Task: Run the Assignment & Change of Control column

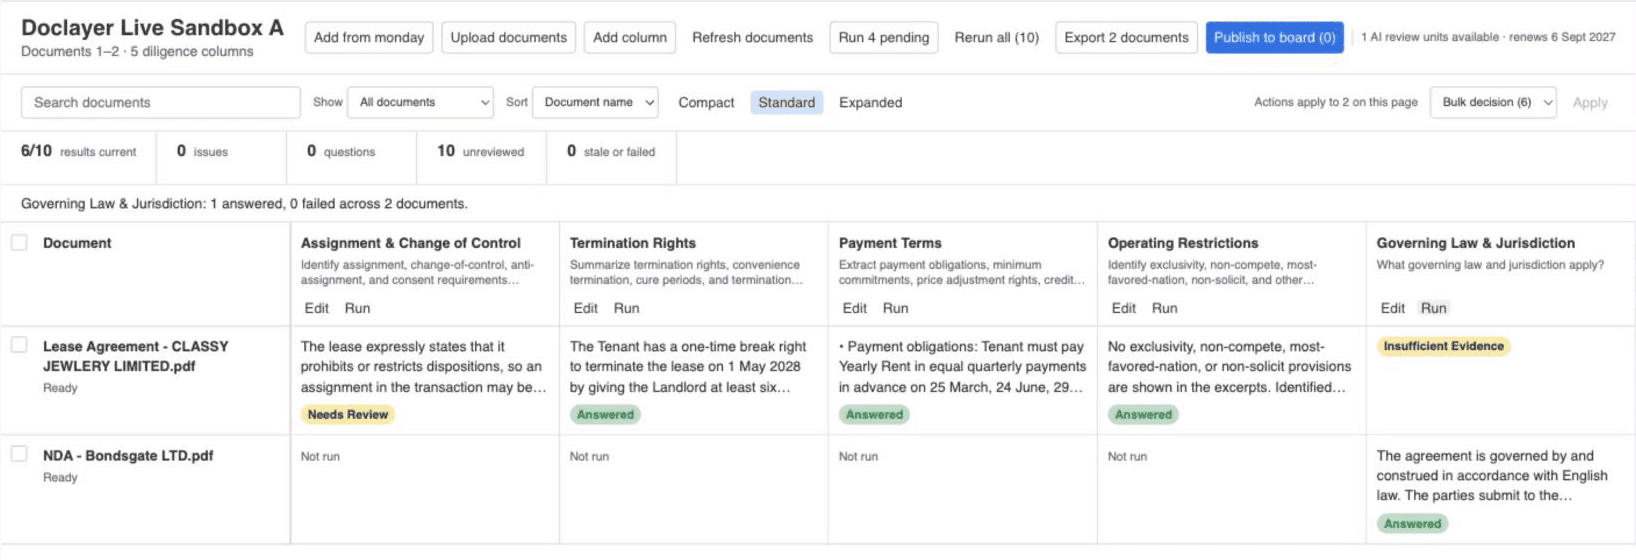Action: click(357, 308)
